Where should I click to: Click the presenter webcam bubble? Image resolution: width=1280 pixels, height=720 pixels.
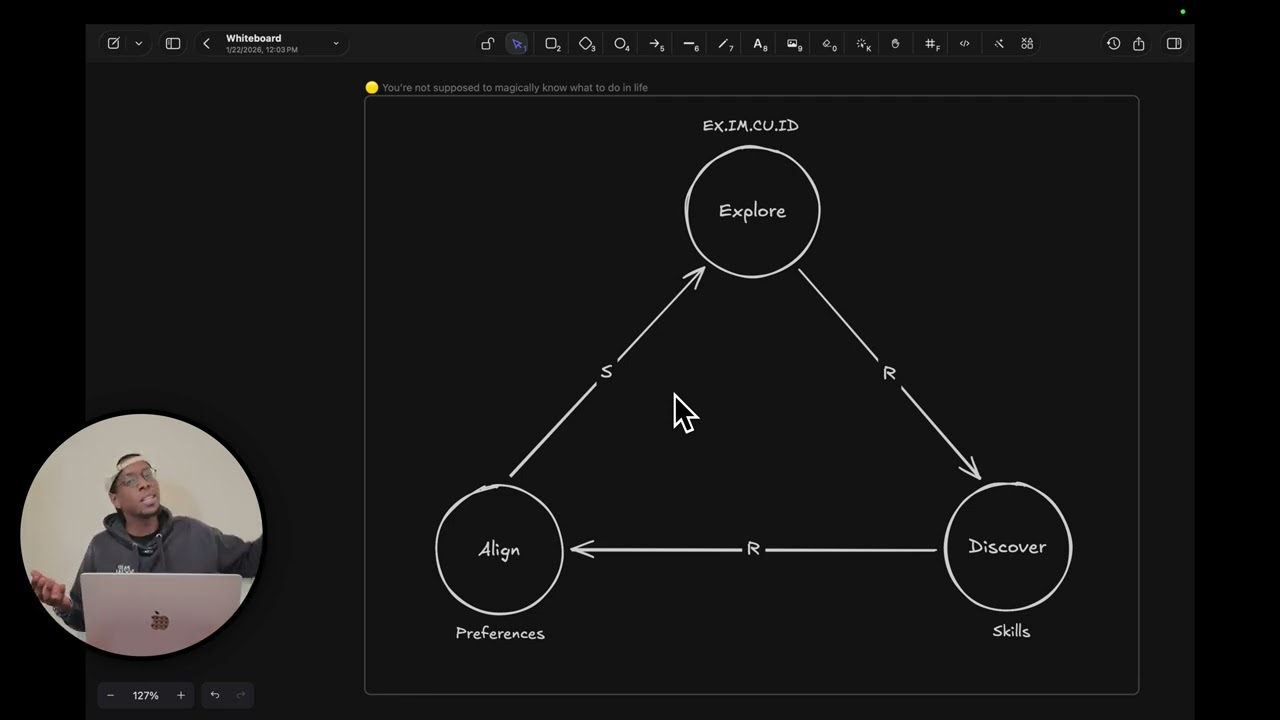142,535
